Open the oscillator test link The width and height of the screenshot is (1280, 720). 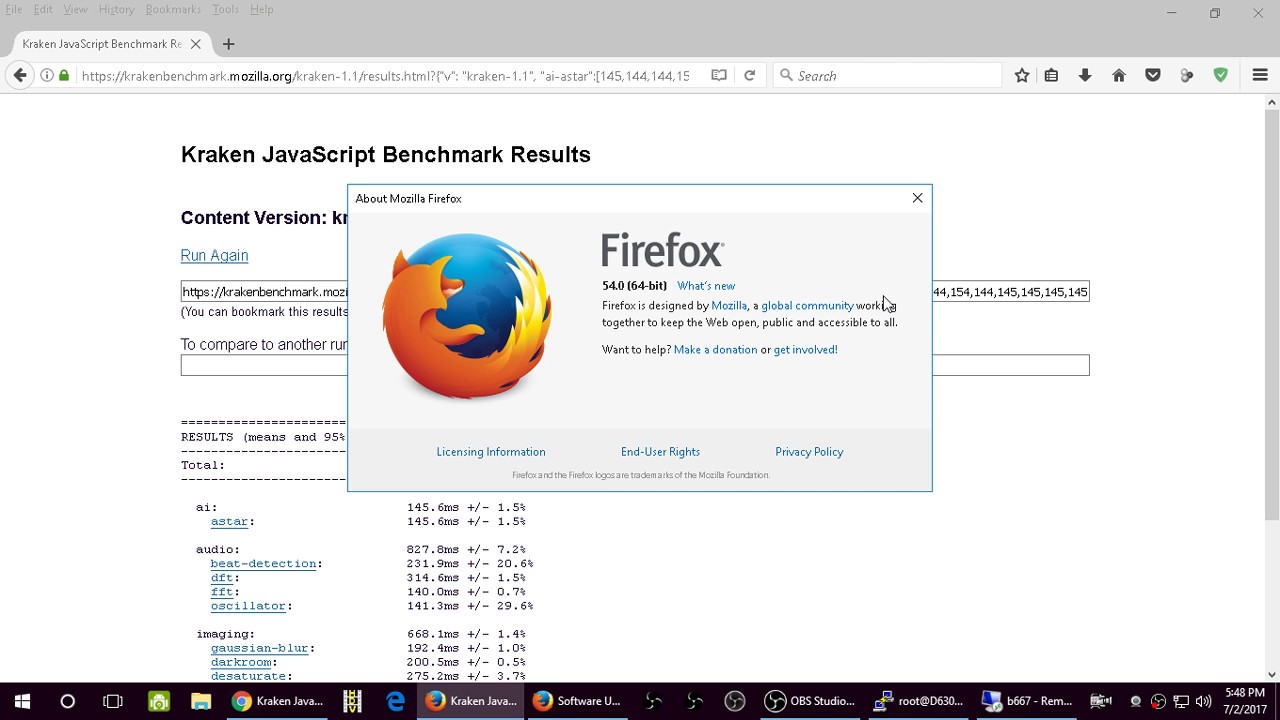point(248,606)
